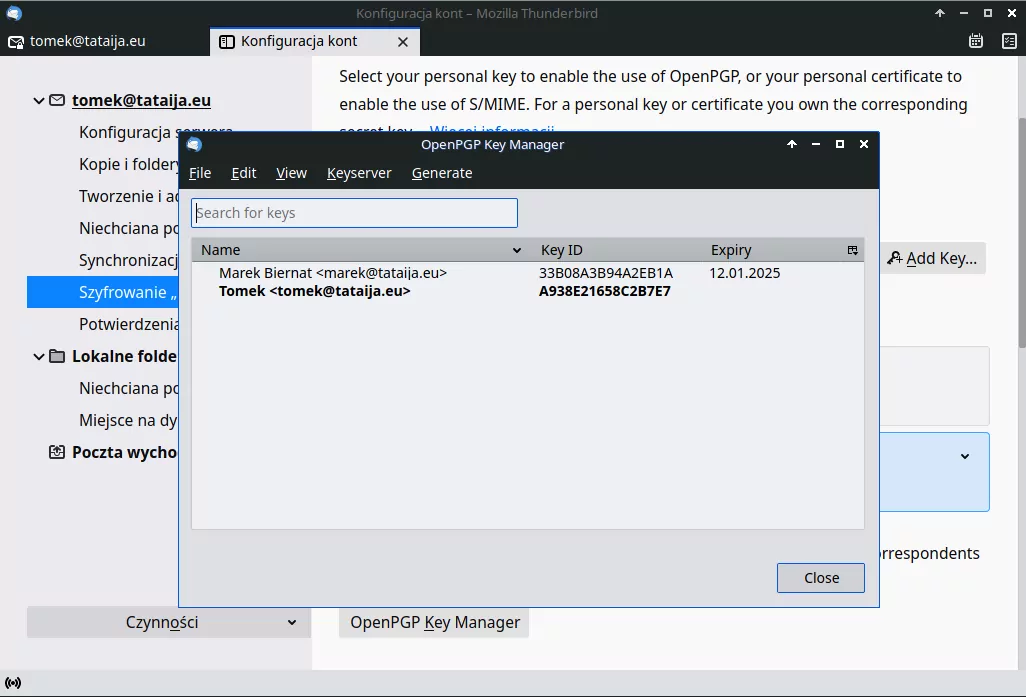Minimize the OpenPGP Key Manager window
Image resolution: width=1026 pixels, height=697 pixels.
coord(816,144)
